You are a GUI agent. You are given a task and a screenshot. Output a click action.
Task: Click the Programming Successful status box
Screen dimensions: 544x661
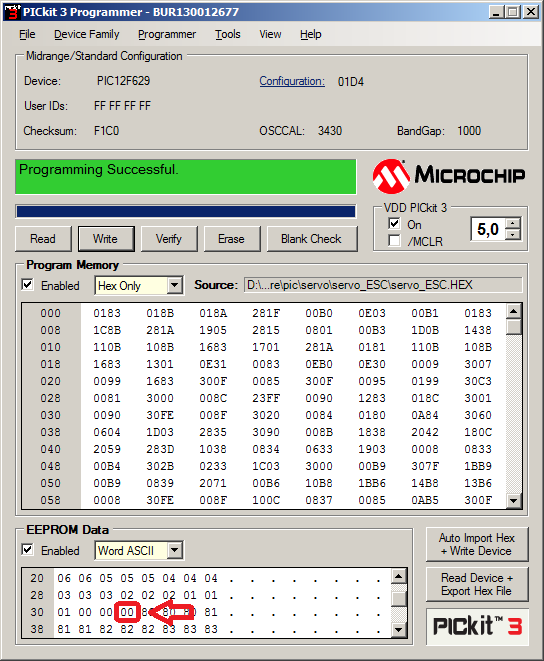pos(186,177)
